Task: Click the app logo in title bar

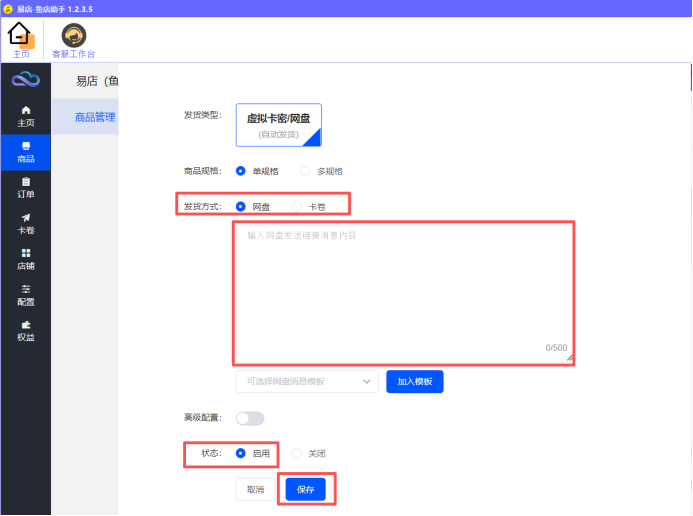Action: [8, 9]
